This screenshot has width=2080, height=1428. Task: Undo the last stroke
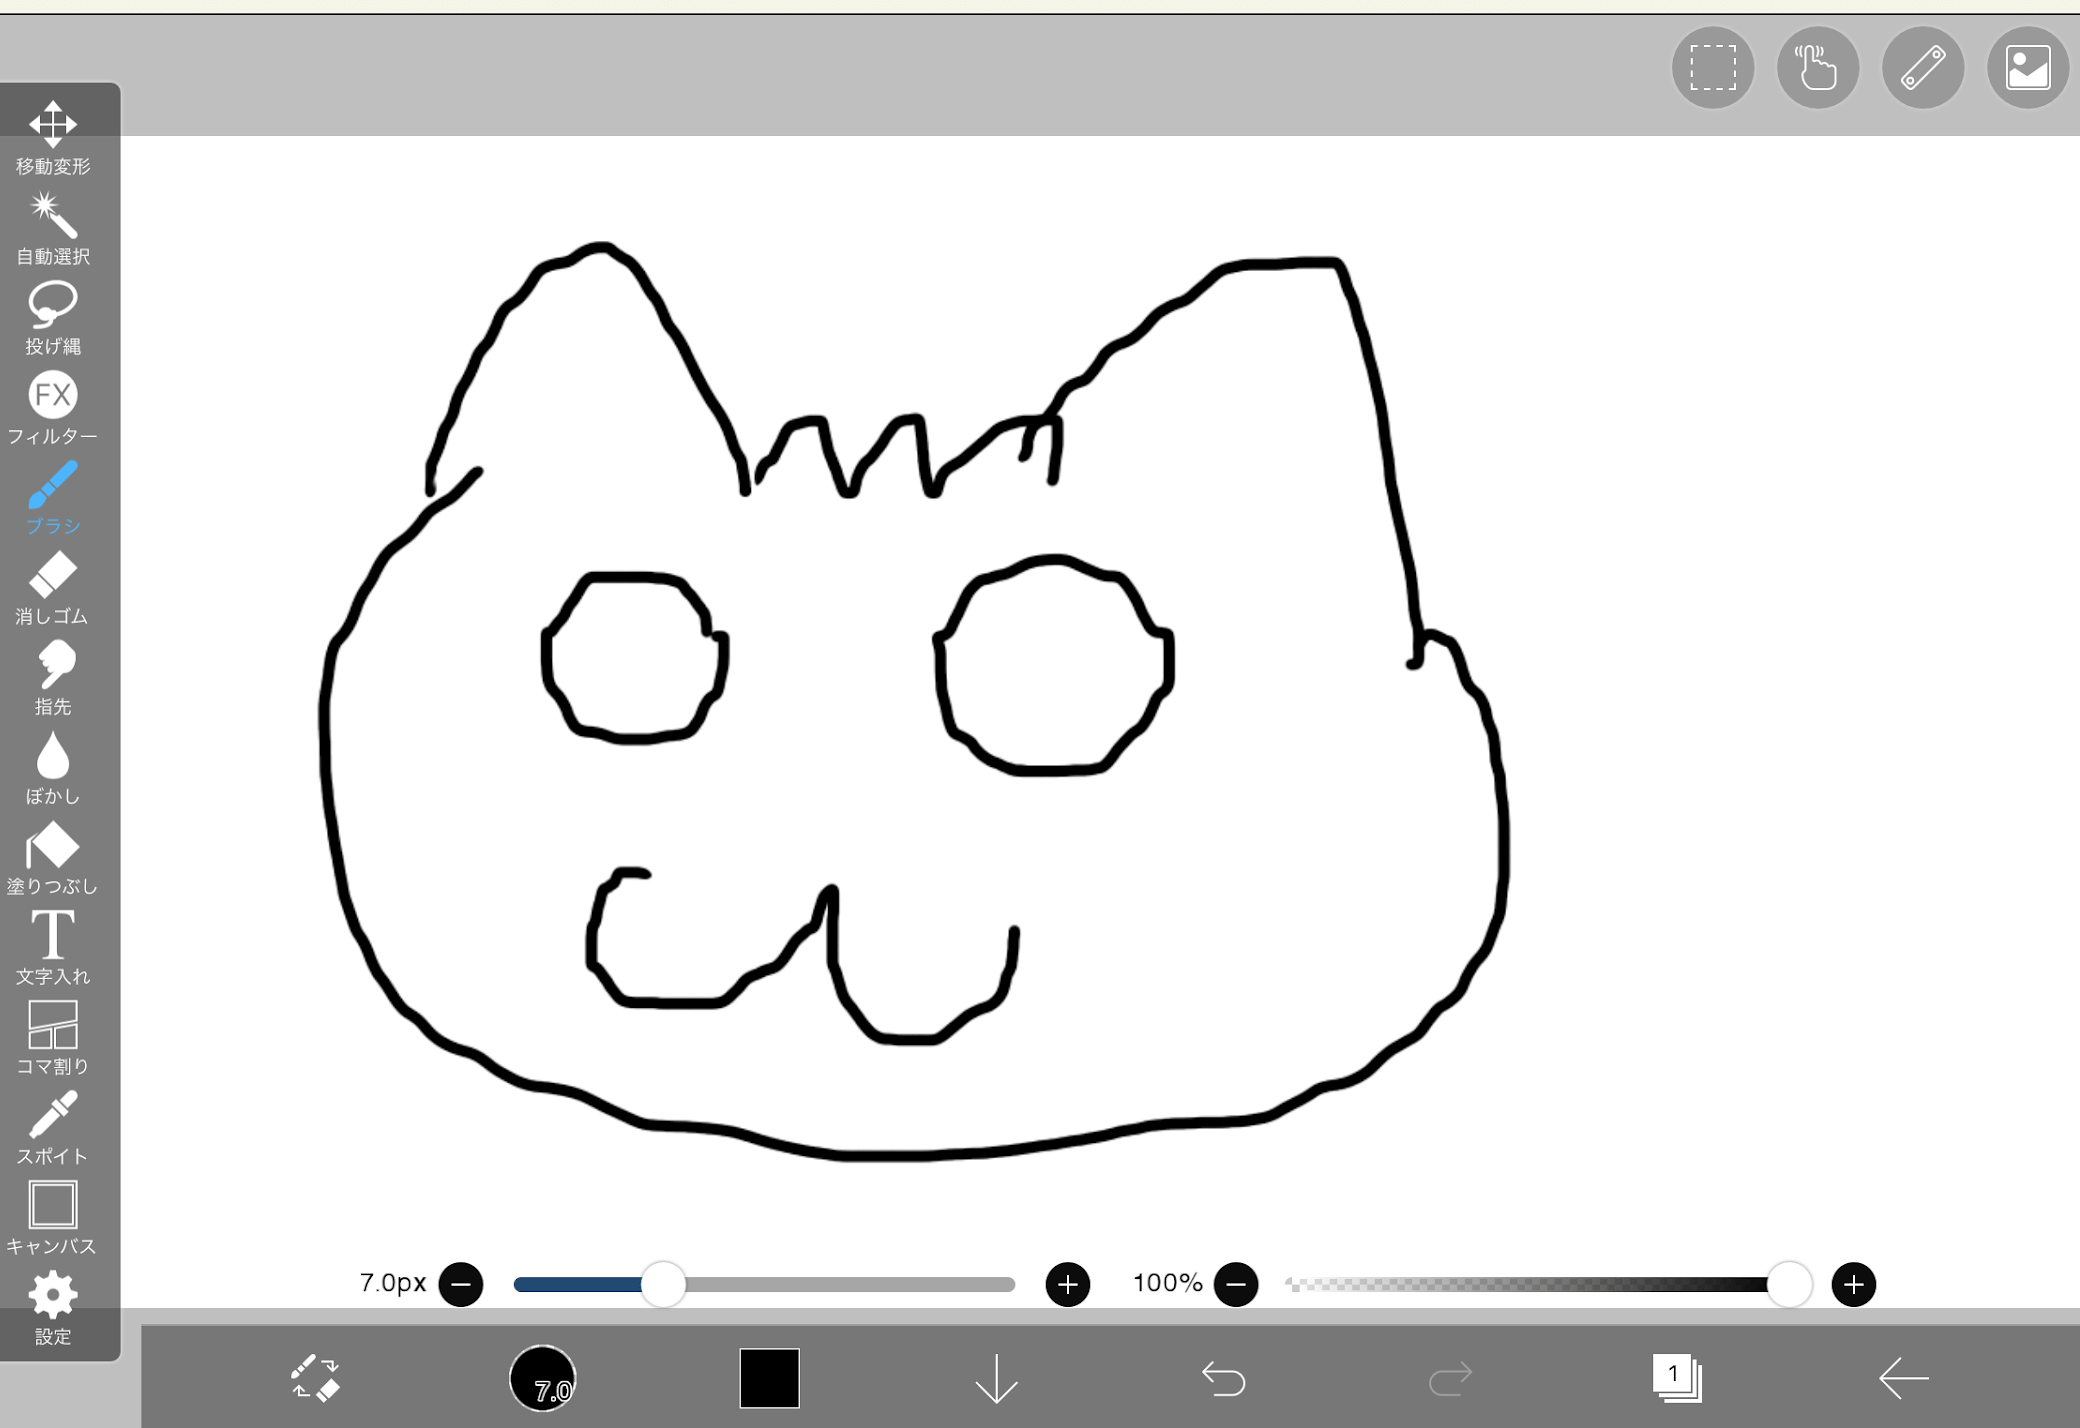[1223, 1378]
